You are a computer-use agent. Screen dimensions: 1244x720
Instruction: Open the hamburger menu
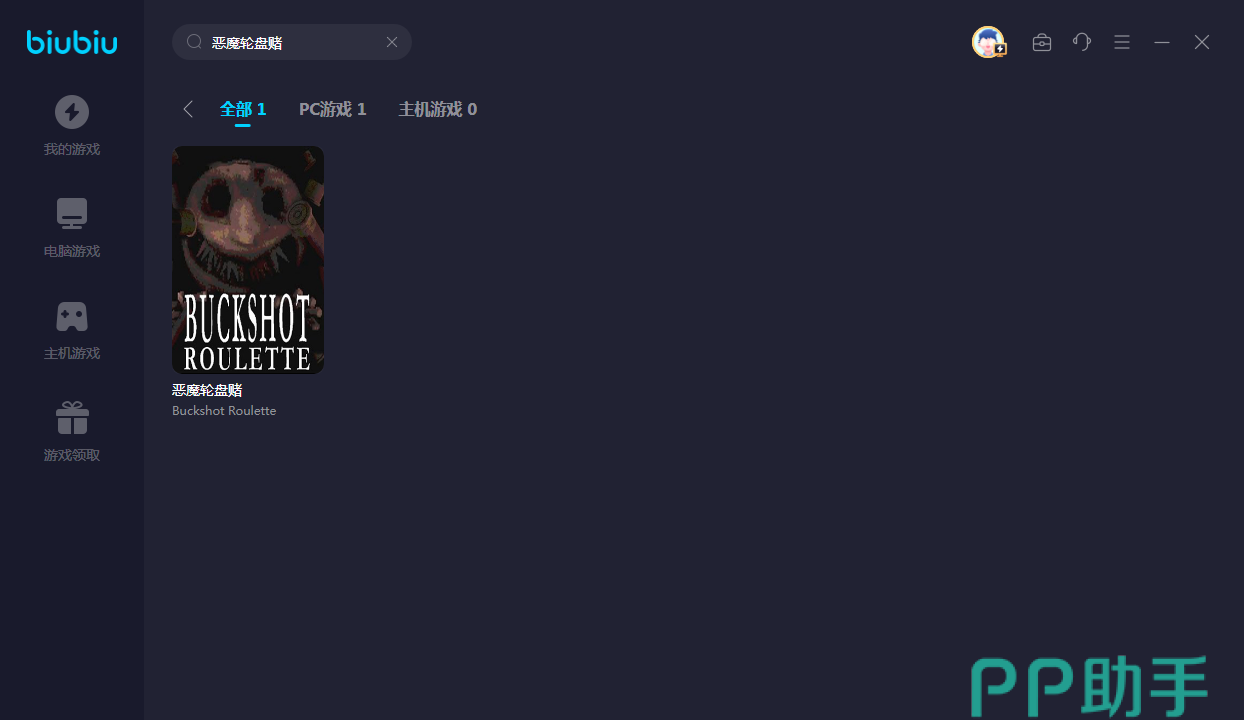click(1122, 42)
